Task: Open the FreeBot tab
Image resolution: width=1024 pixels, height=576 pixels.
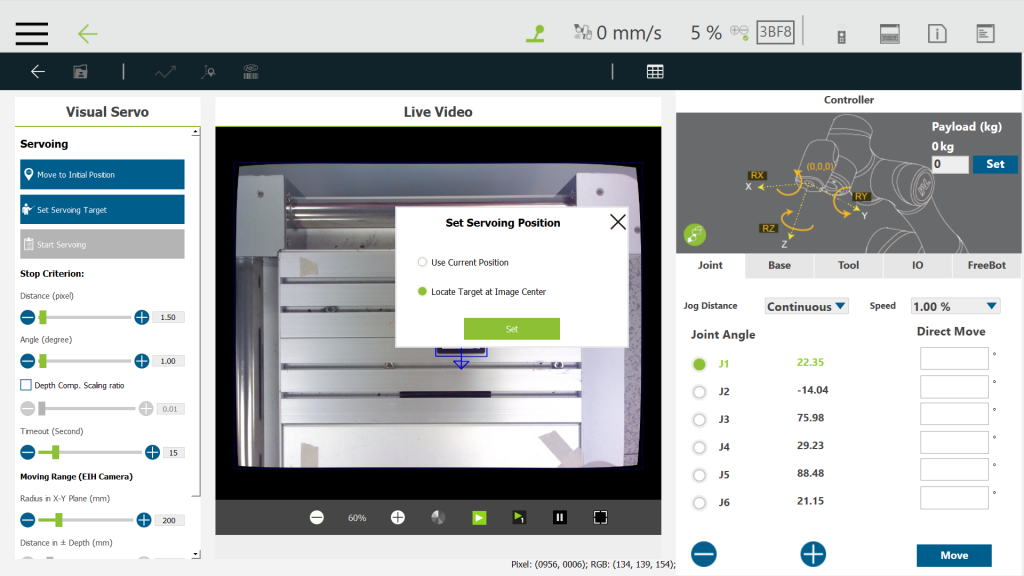Action: click(x=987, y=266)
